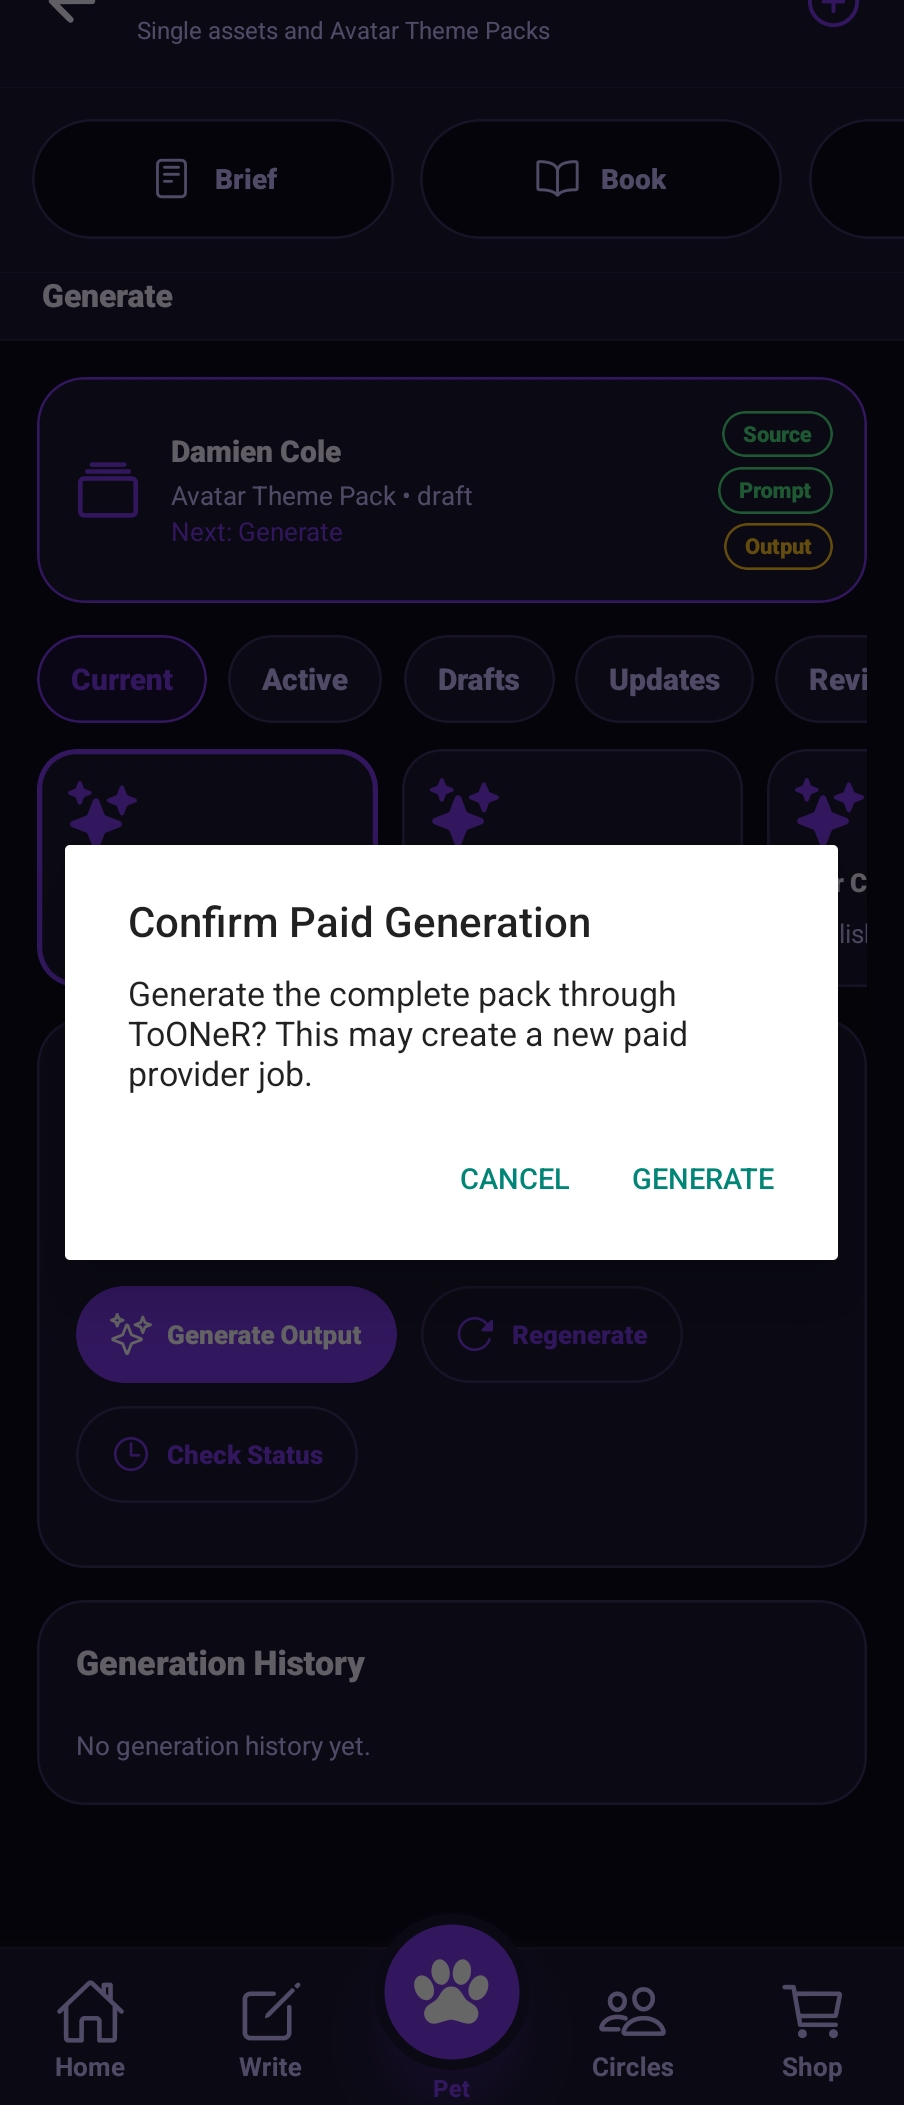The image size is (904, 2105).
Task: Click the theme pack stack icon
Action: click(x=108, y=490)
